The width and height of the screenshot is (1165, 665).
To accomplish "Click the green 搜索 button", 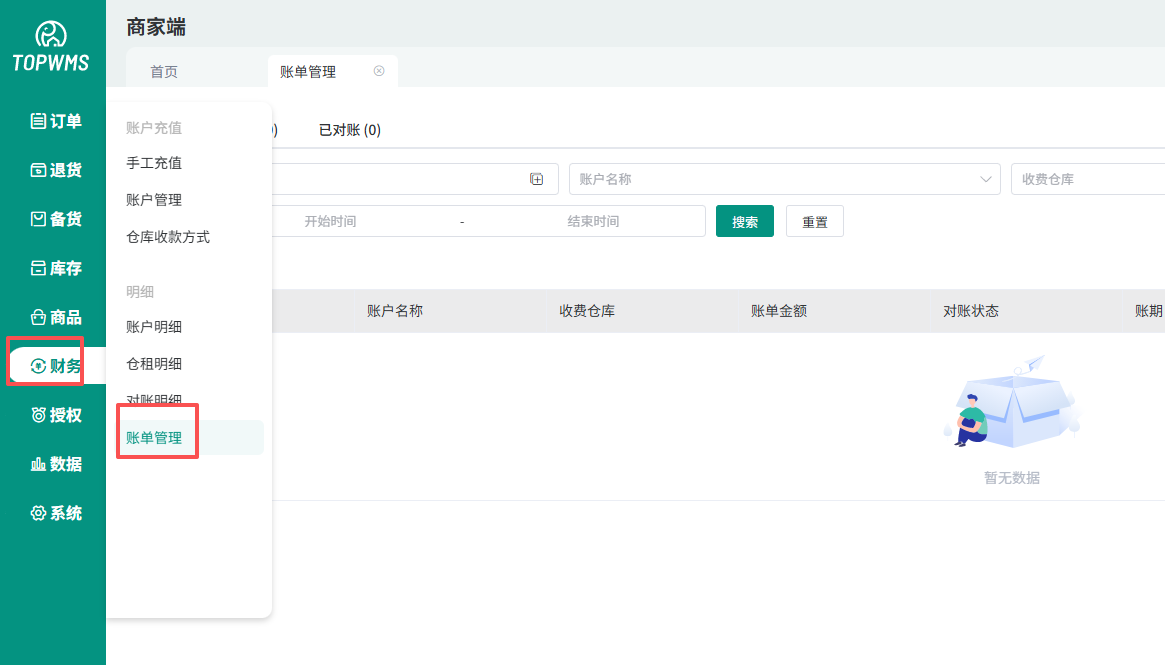I will click(x=745, y=221).
